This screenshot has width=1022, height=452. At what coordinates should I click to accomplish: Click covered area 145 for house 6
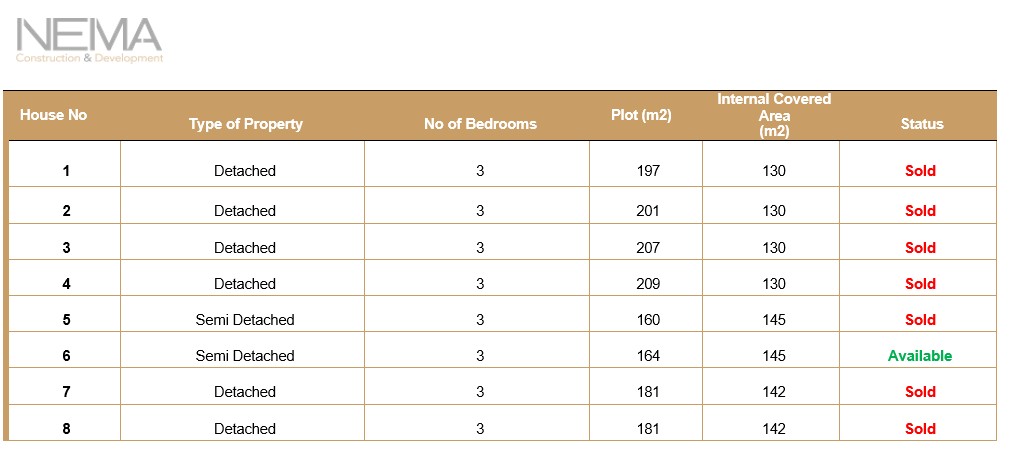(773, 356)
